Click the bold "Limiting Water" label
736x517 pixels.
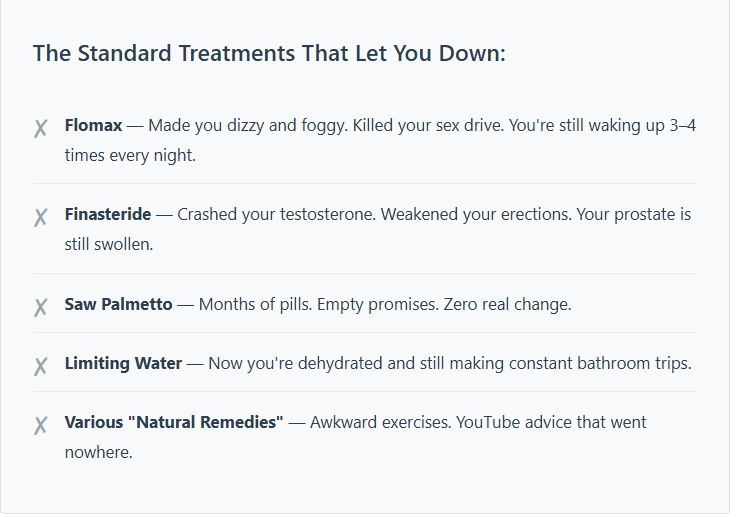pos(123,363)
